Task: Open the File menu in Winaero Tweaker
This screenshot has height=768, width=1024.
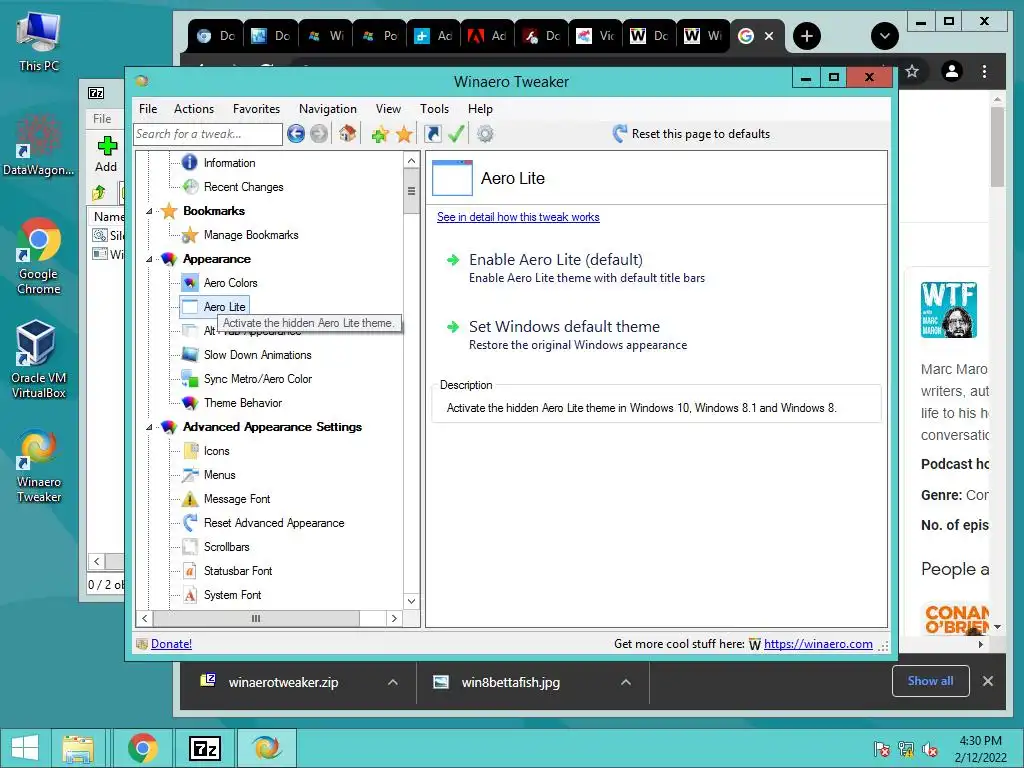Action: coord(148,109)
